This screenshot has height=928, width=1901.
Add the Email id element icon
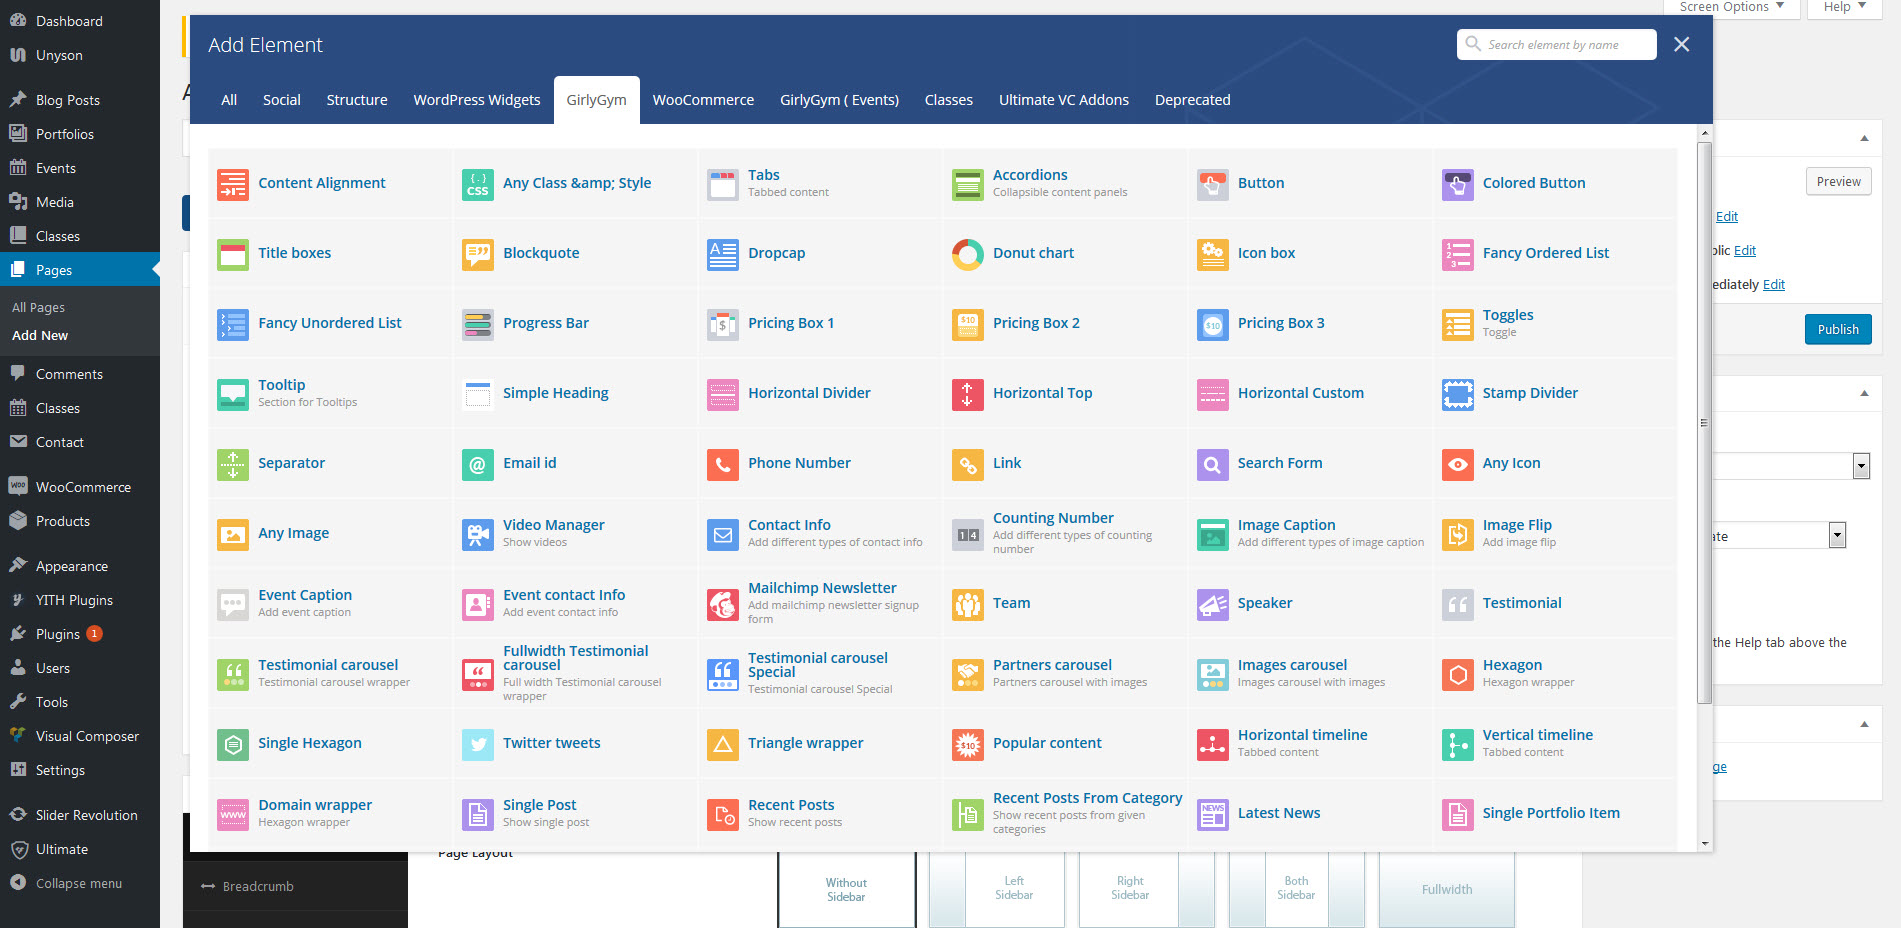477,464
